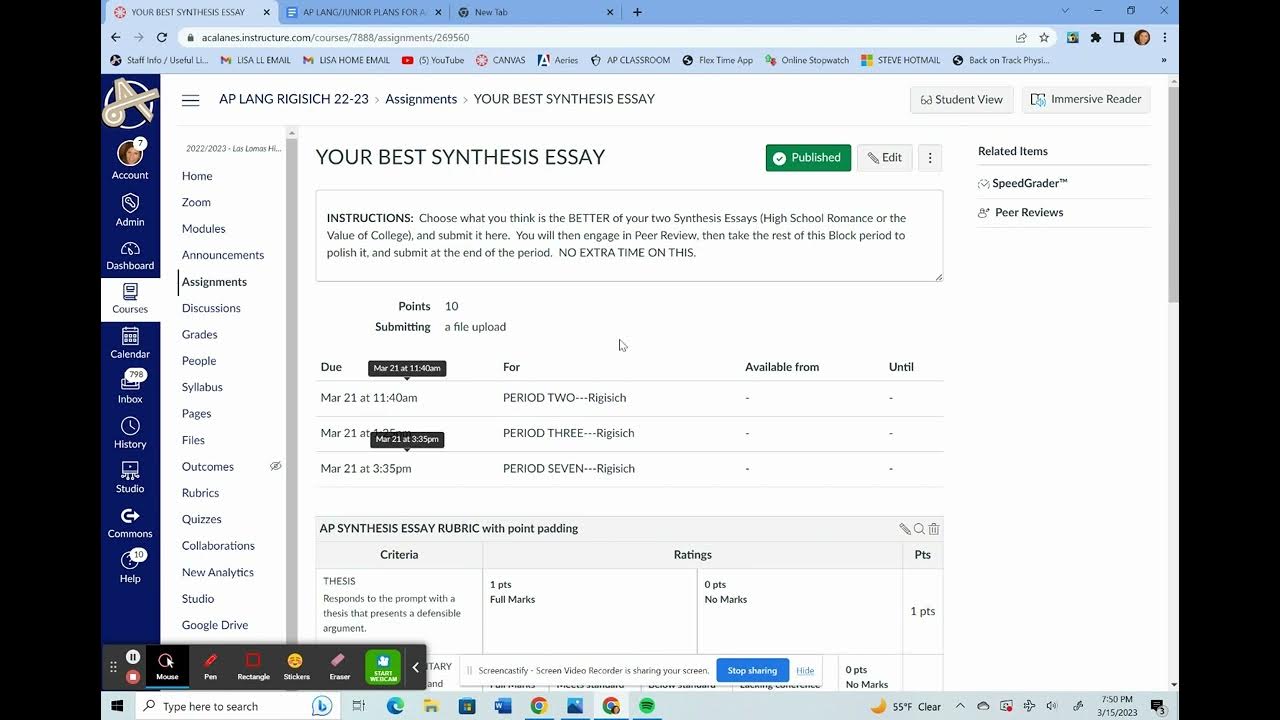This screenshot has height=720, width=1280.
Task: Open Rubrics in course navigation
Action: point(200,493)
